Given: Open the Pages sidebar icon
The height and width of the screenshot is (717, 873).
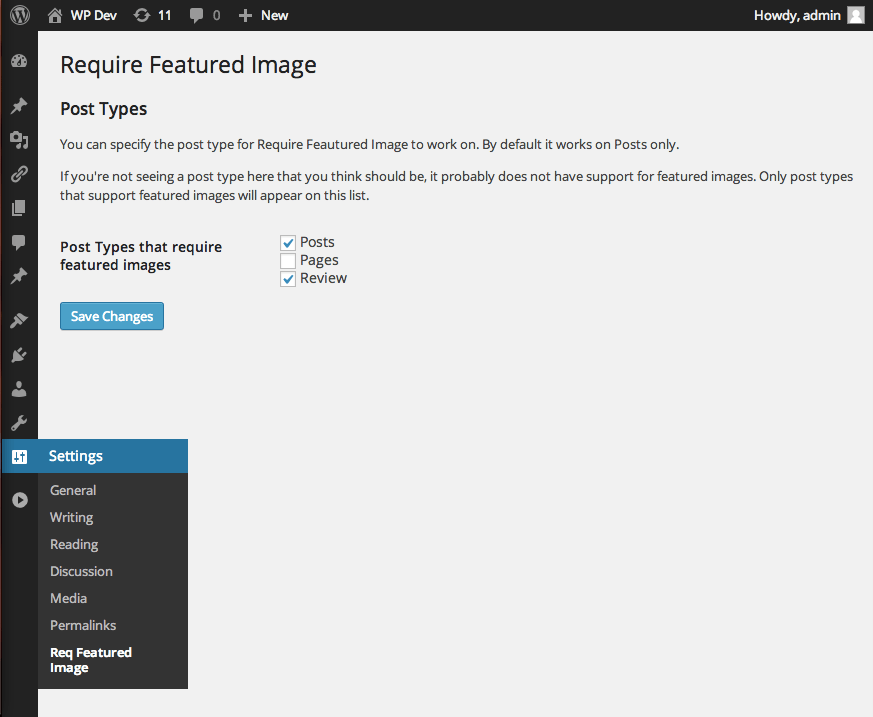Looking at the screenshot, I should [x=19, y=208].
